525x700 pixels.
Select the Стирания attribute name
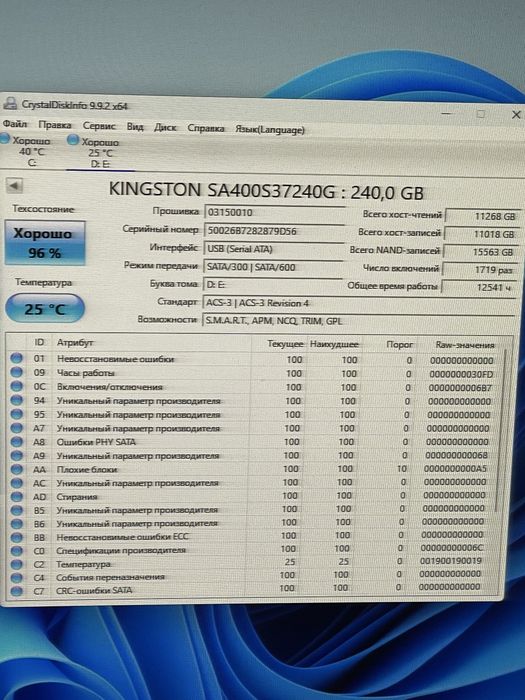pos(77,496)
